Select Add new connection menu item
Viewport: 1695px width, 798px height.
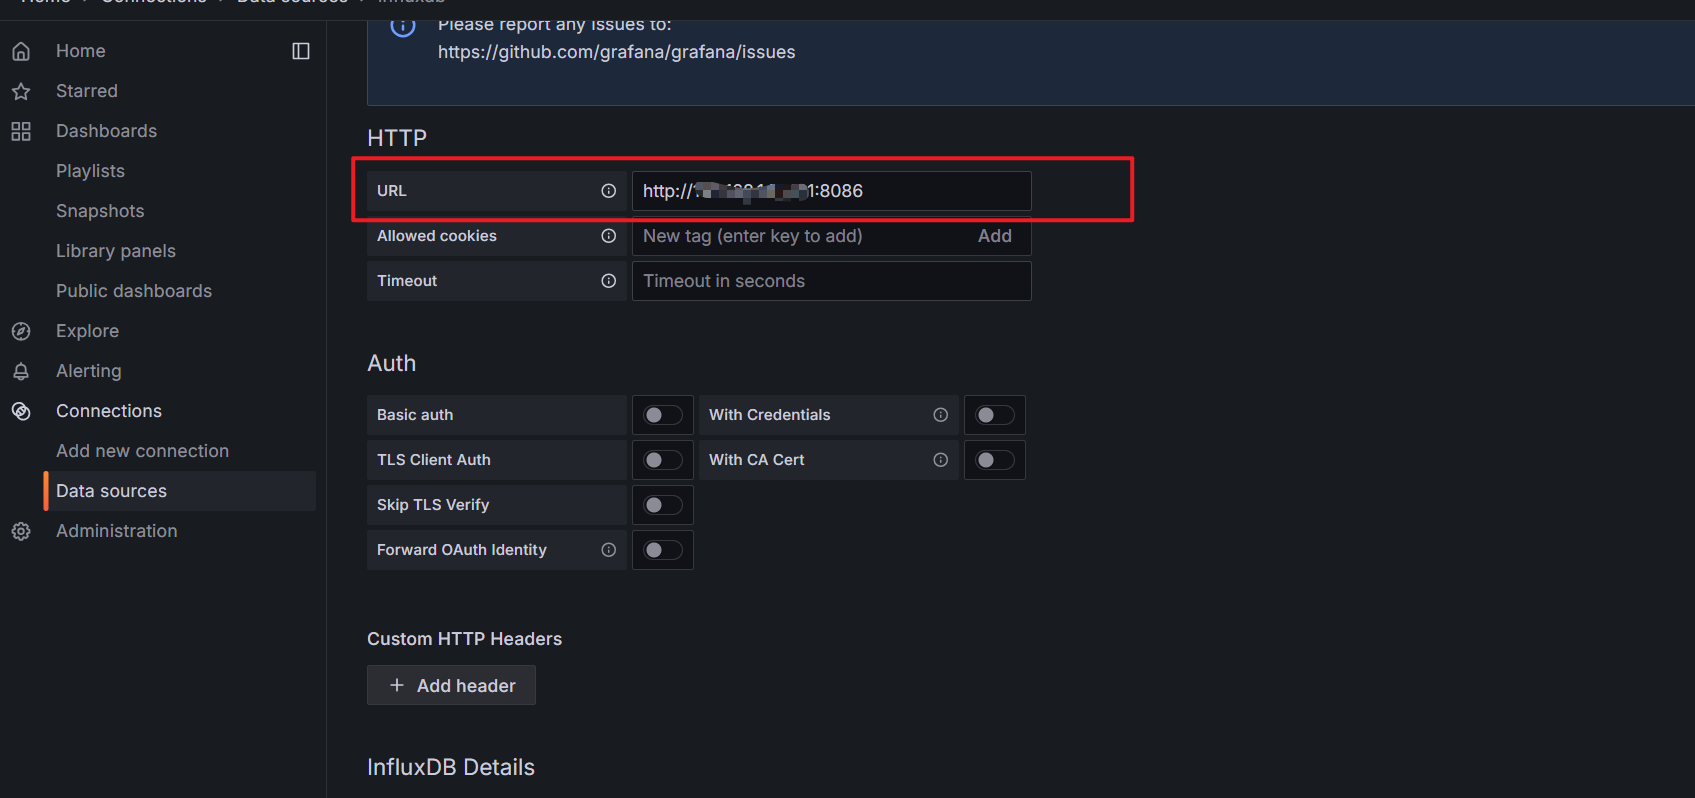[142, 451]
